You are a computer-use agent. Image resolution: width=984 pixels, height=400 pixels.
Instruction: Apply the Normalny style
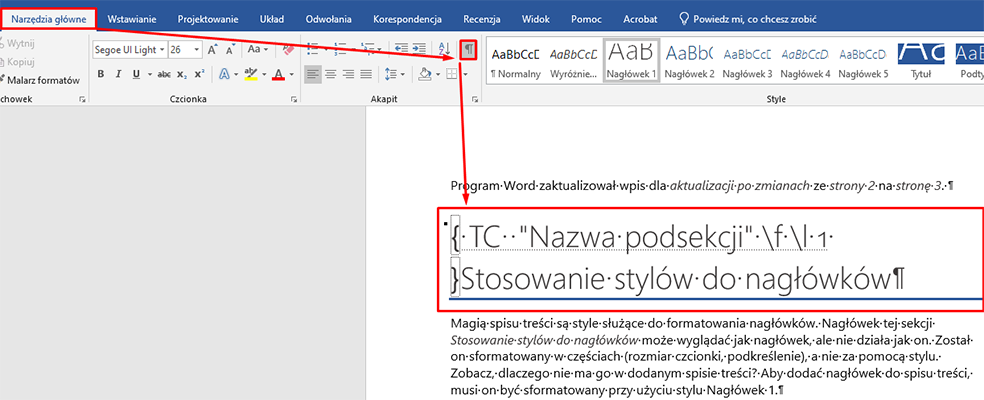coord(515,62)
